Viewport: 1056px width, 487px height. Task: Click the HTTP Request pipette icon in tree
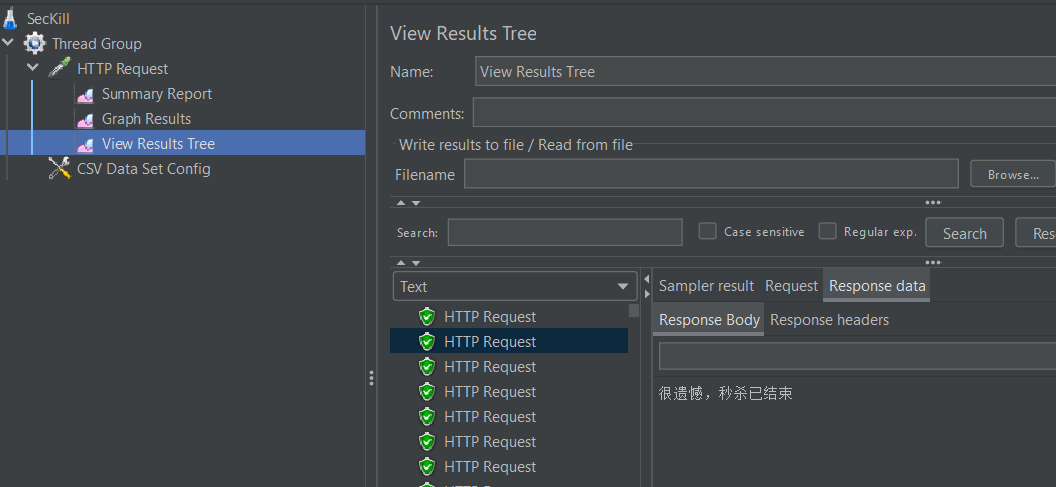[x=59, y=68]
